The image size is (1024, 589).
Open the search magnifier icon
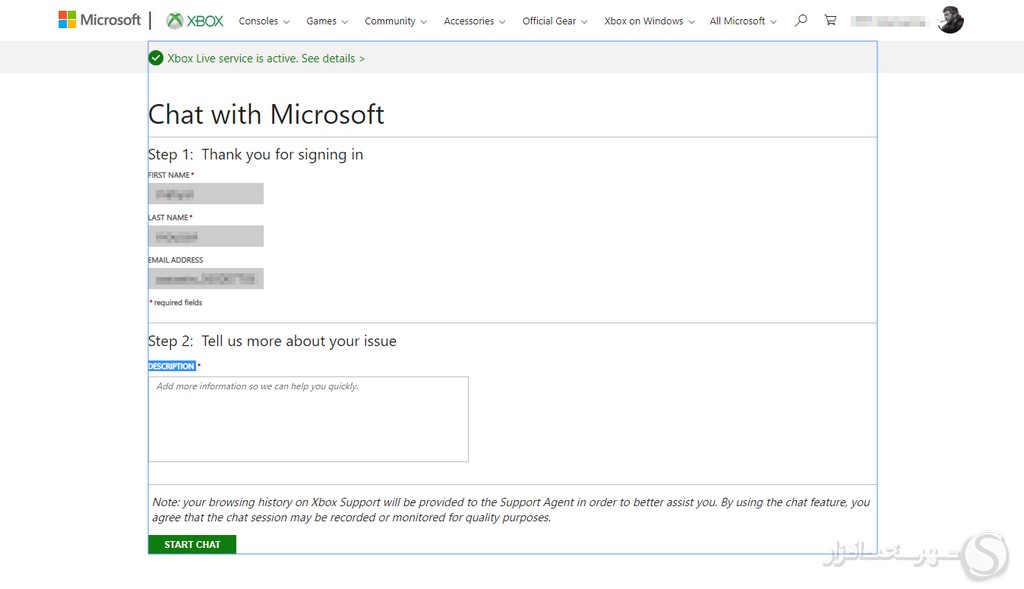800,20
